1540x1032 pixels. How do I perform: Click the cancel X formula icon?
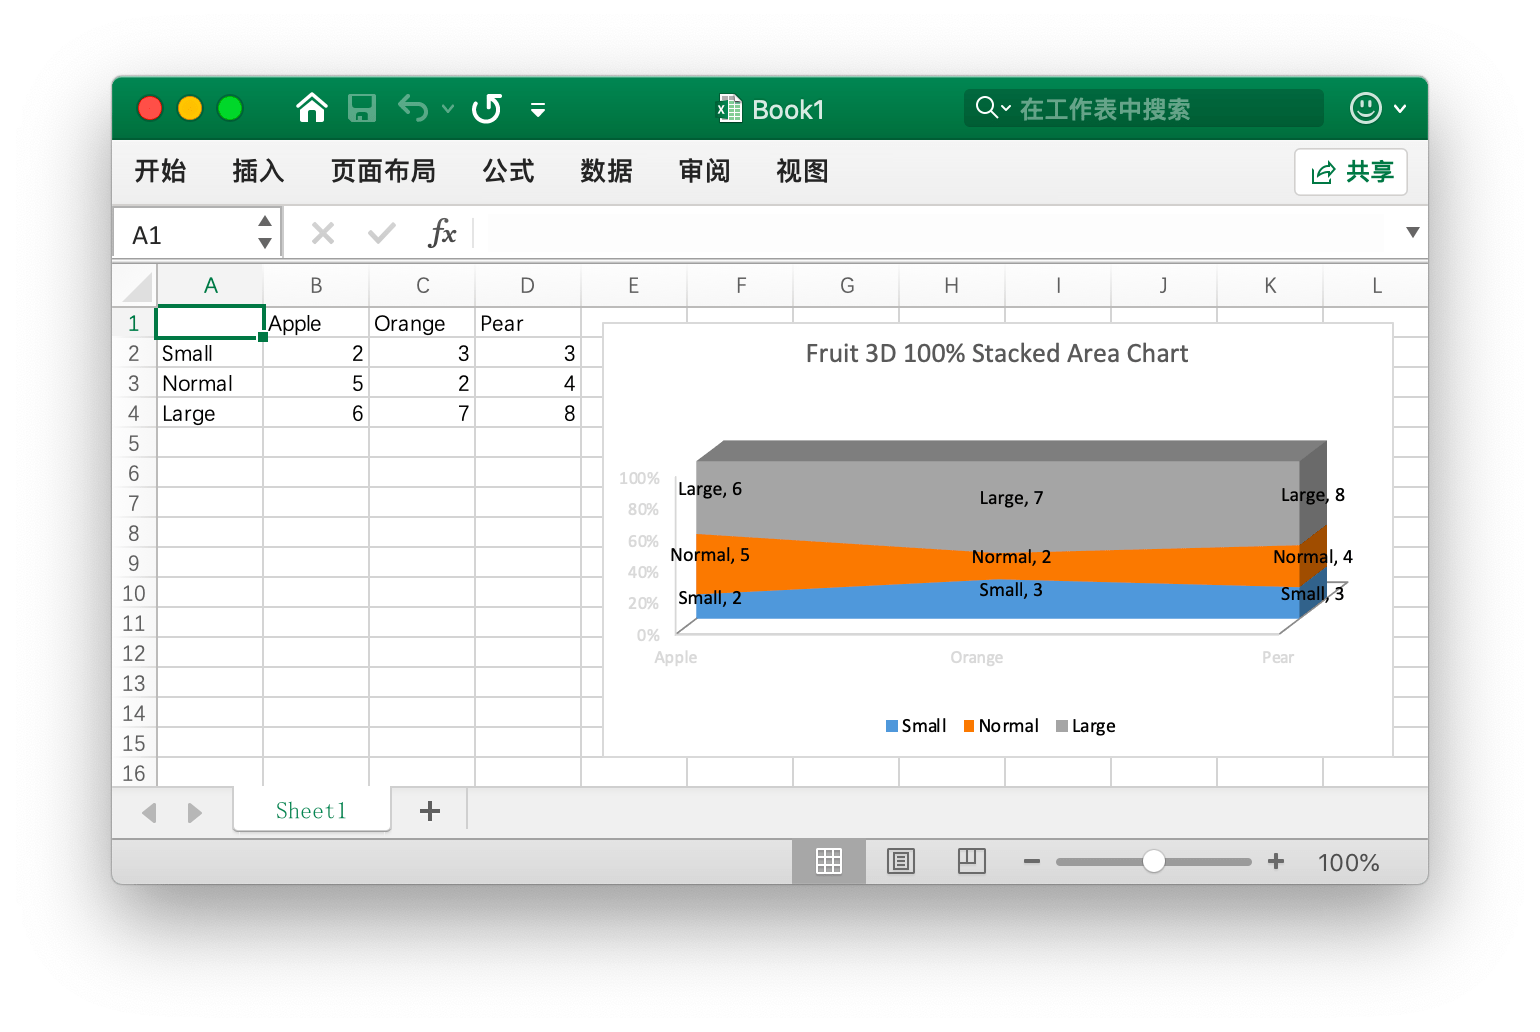(322, 234)
